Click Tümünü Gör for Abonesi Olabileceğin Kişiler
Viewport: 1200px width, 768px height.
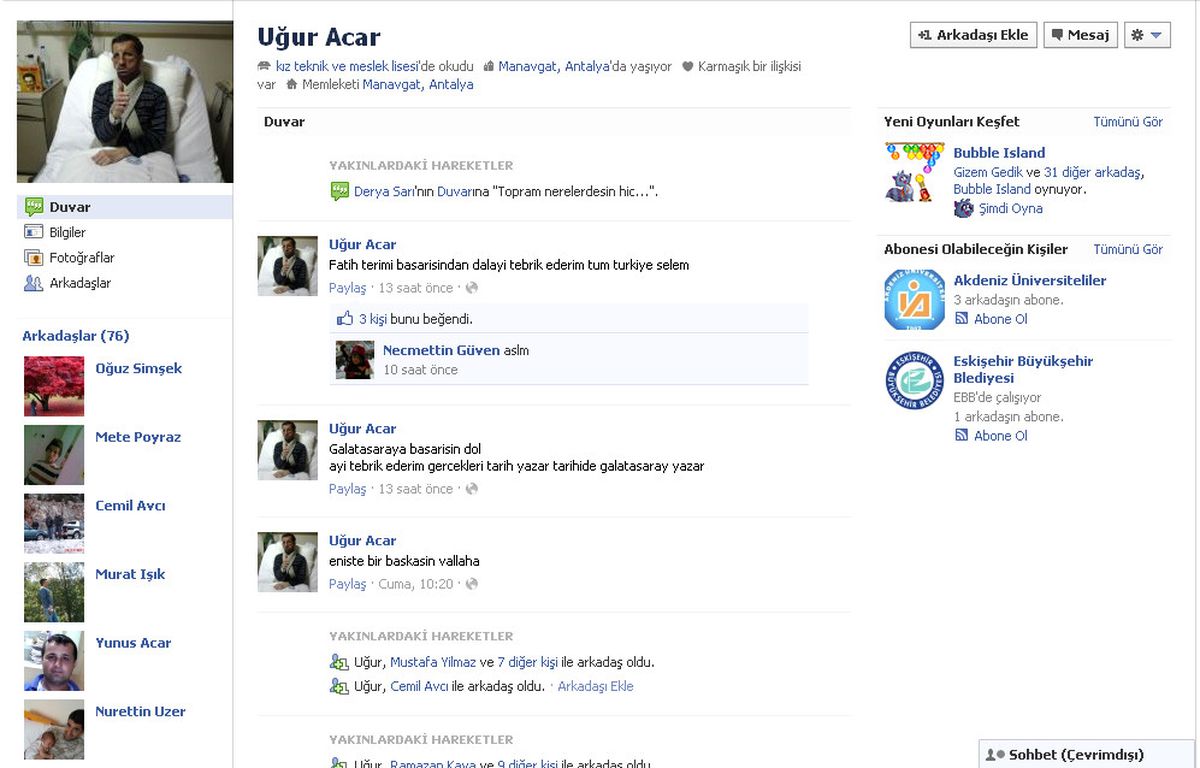click(1128, 249)
